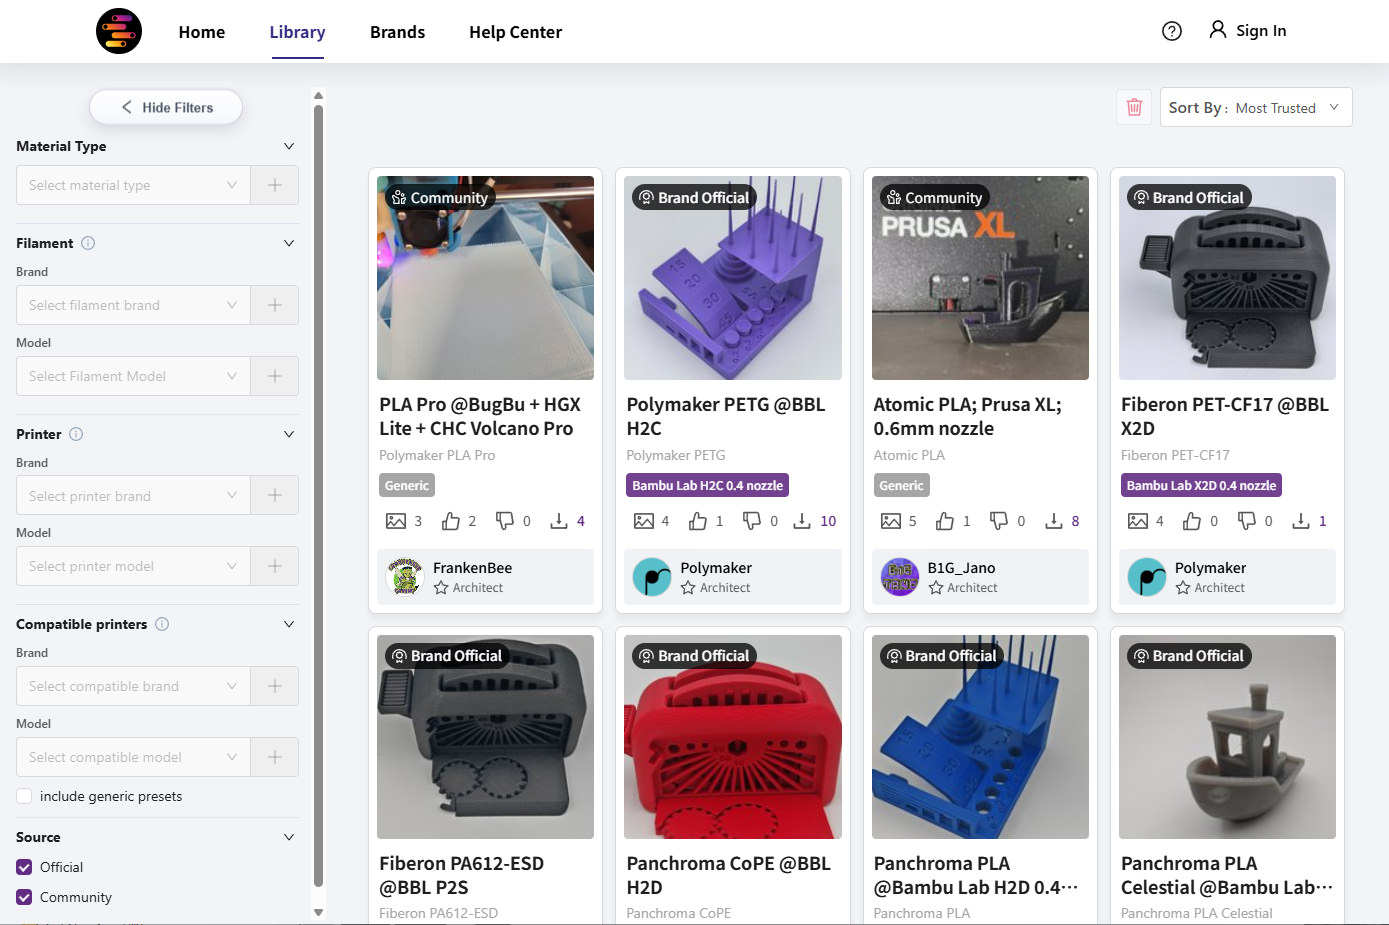
Task: Uncheck the Official source checkbox
Action: click(24, 867)
